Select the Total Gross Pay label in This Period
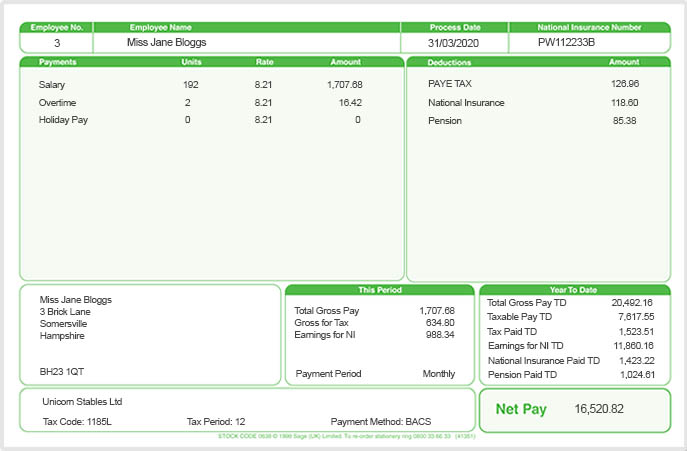 [326, 311]
